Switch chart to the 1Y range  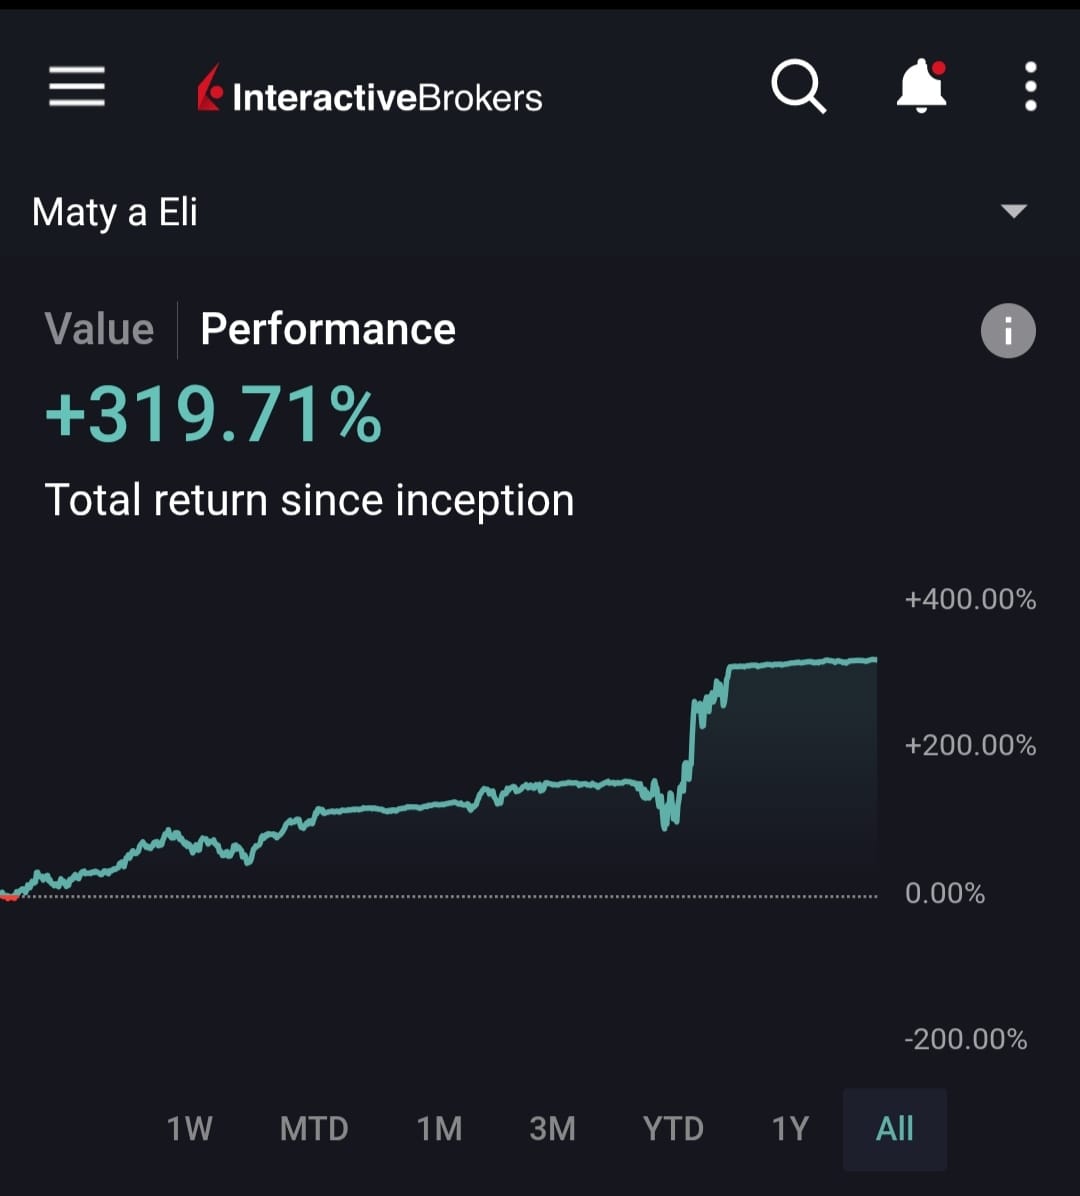(x=790, y=1129)
